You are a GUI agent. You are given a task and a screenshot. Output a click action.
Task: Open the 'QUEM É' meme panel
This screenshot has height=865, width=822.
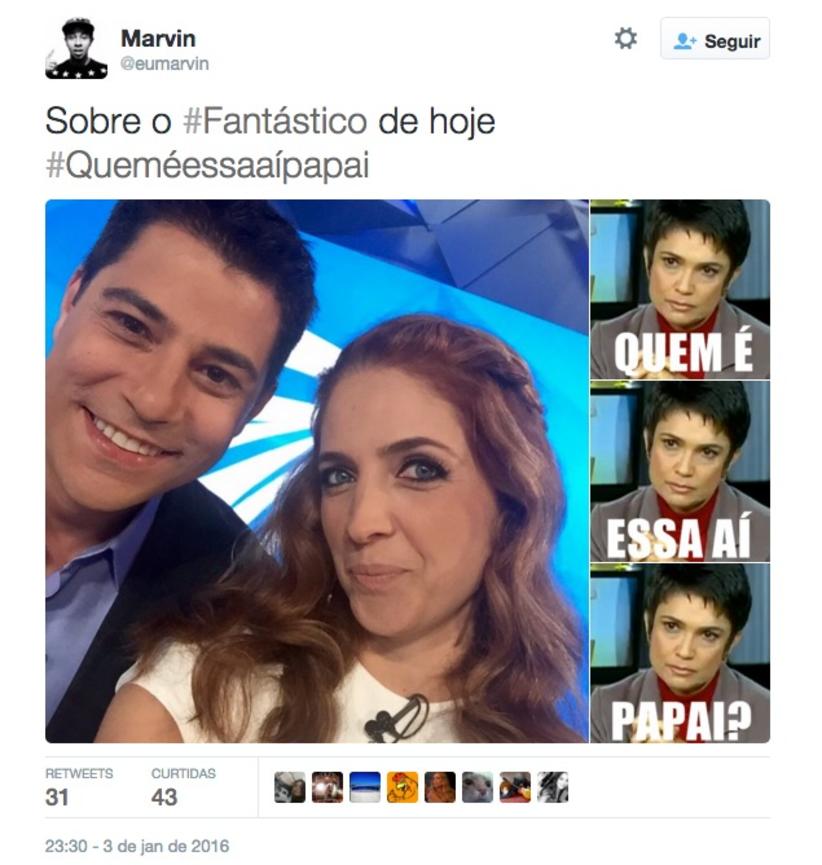click(680, 289)
